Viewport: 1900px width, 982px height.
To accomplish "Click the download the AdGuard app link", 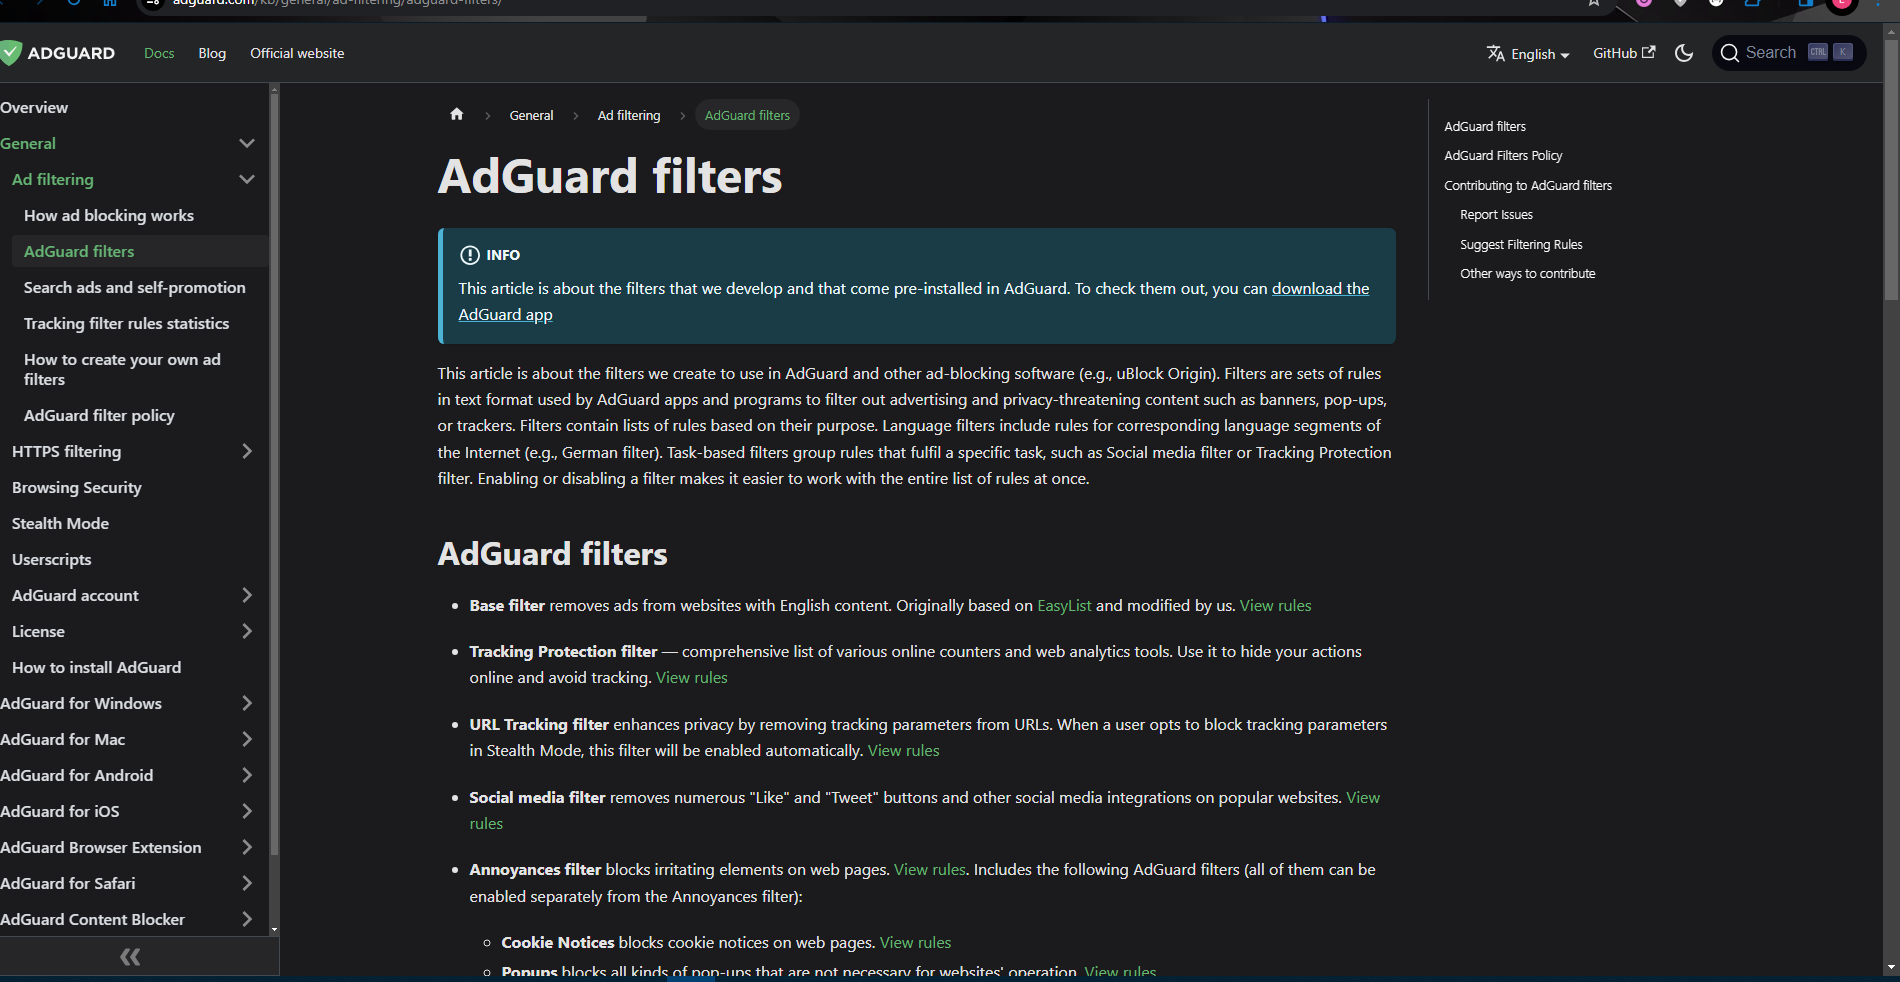I will pos(1320,288).
